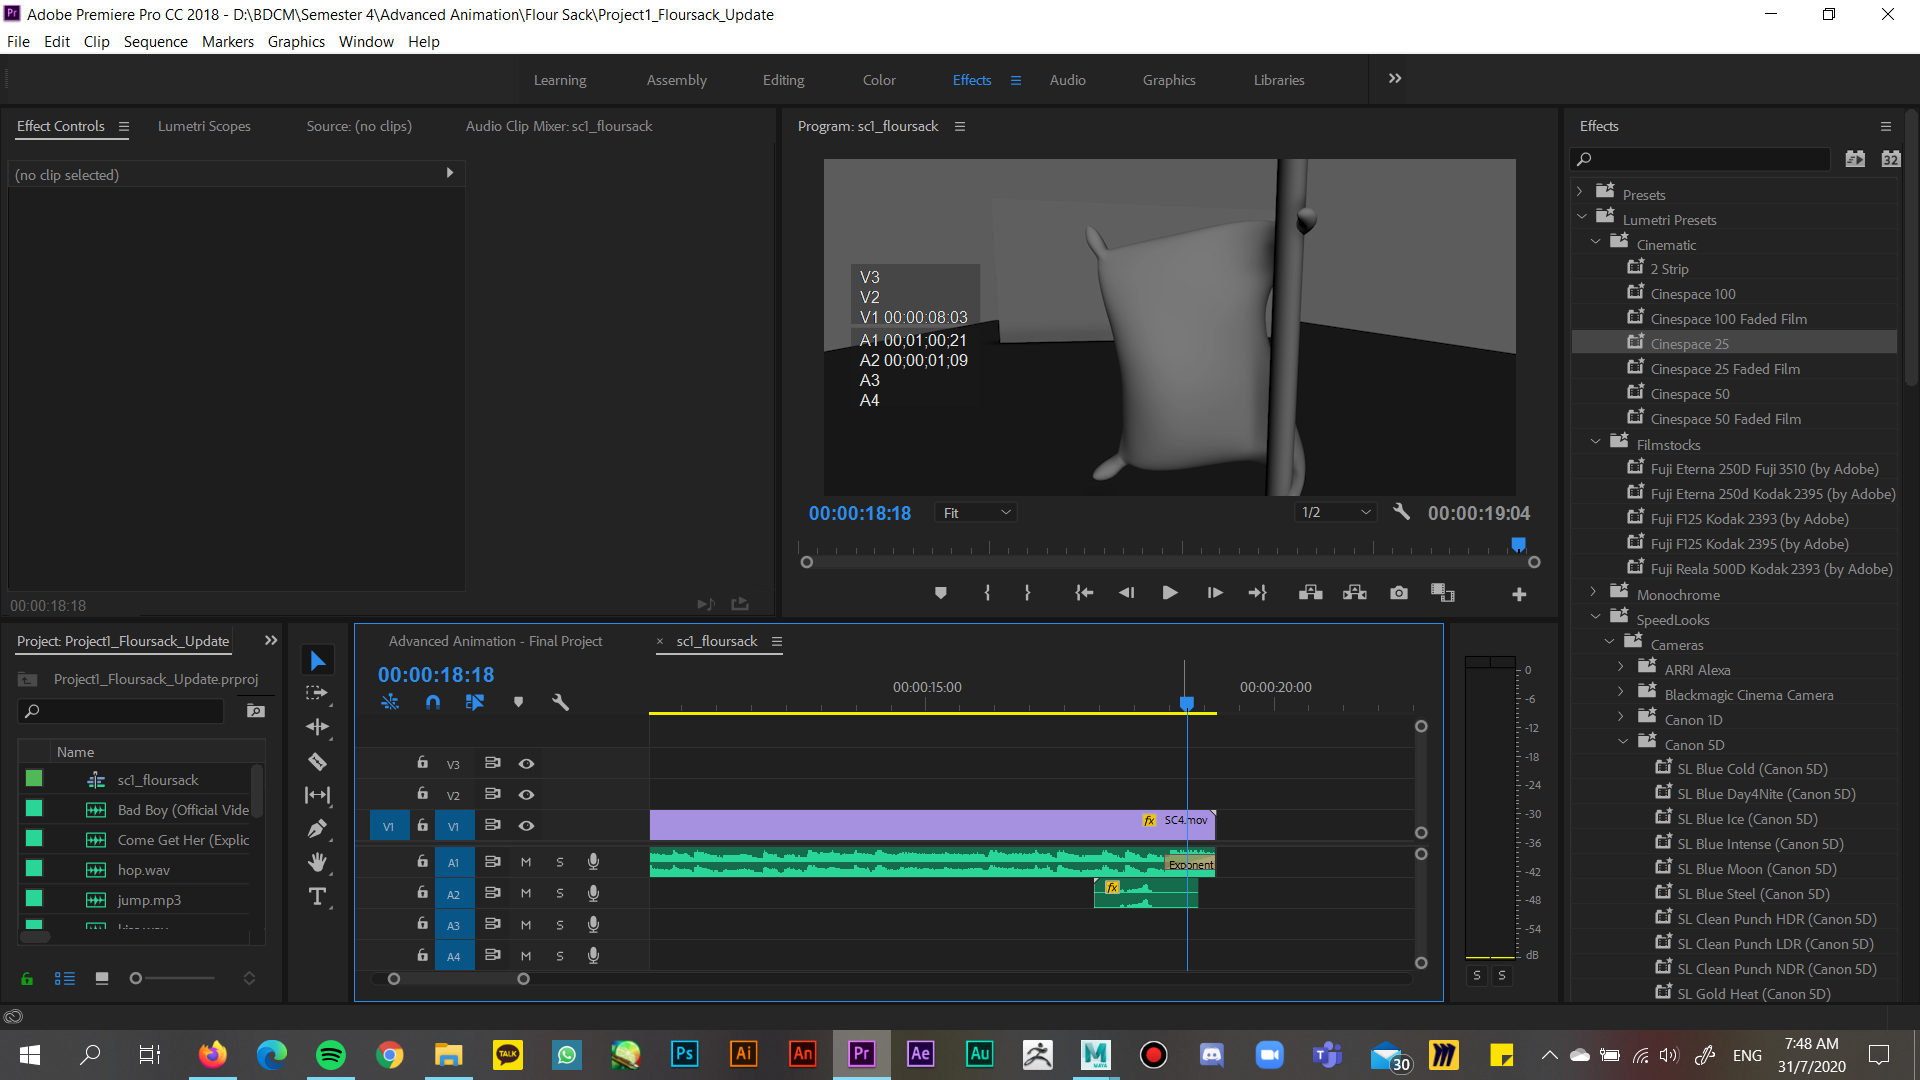Select the Hand tool

[317, 862]
